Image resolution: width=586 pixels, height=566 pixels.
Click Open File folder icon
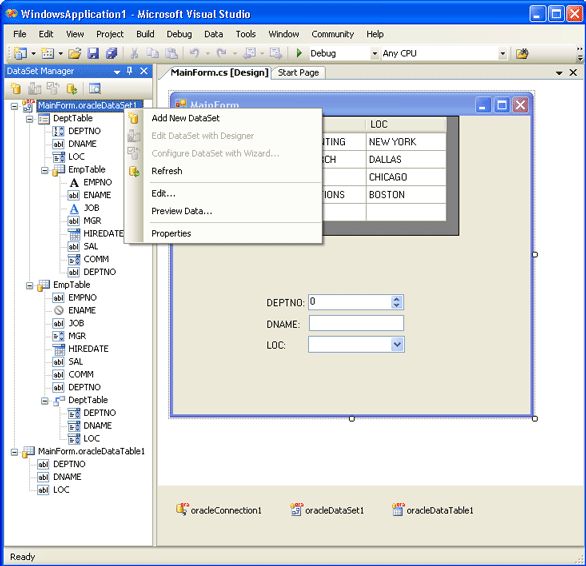click(x=74, y=53)
